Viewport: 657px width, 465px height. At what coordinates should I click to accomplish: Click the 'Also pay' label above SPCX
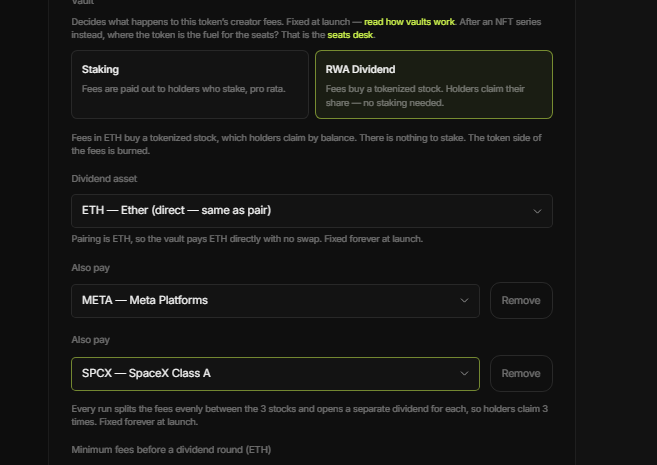pos(91,340)
